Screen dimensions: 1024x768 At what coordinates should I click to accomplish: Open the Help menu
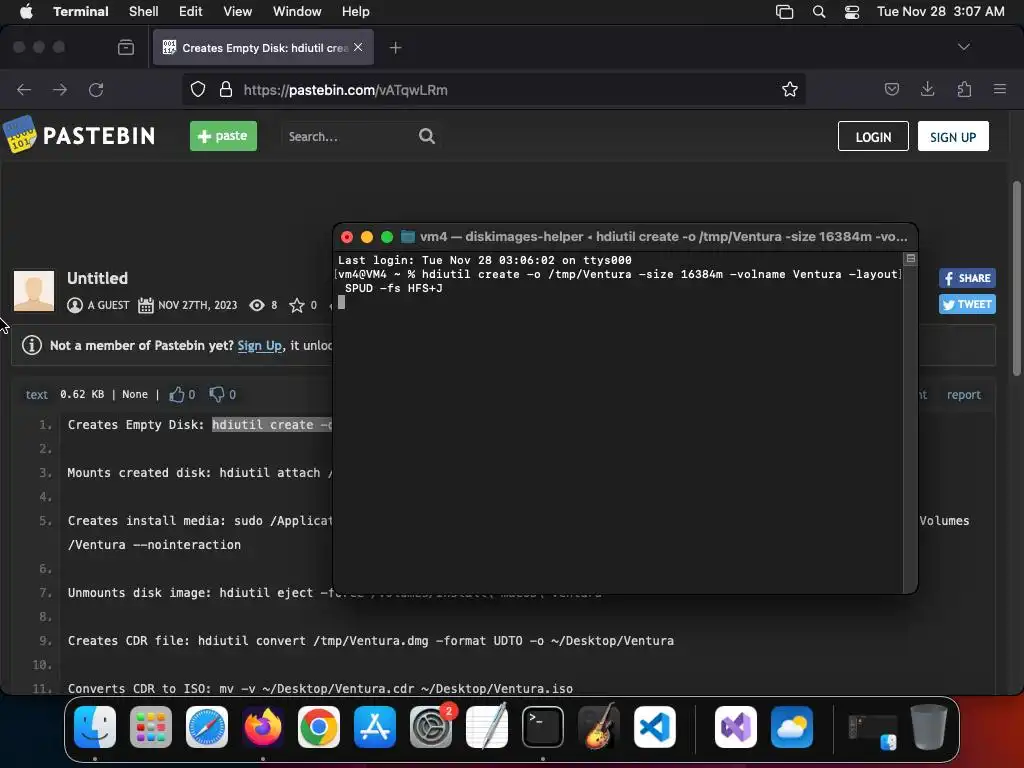pyautogui.click(x=356, y=12)
